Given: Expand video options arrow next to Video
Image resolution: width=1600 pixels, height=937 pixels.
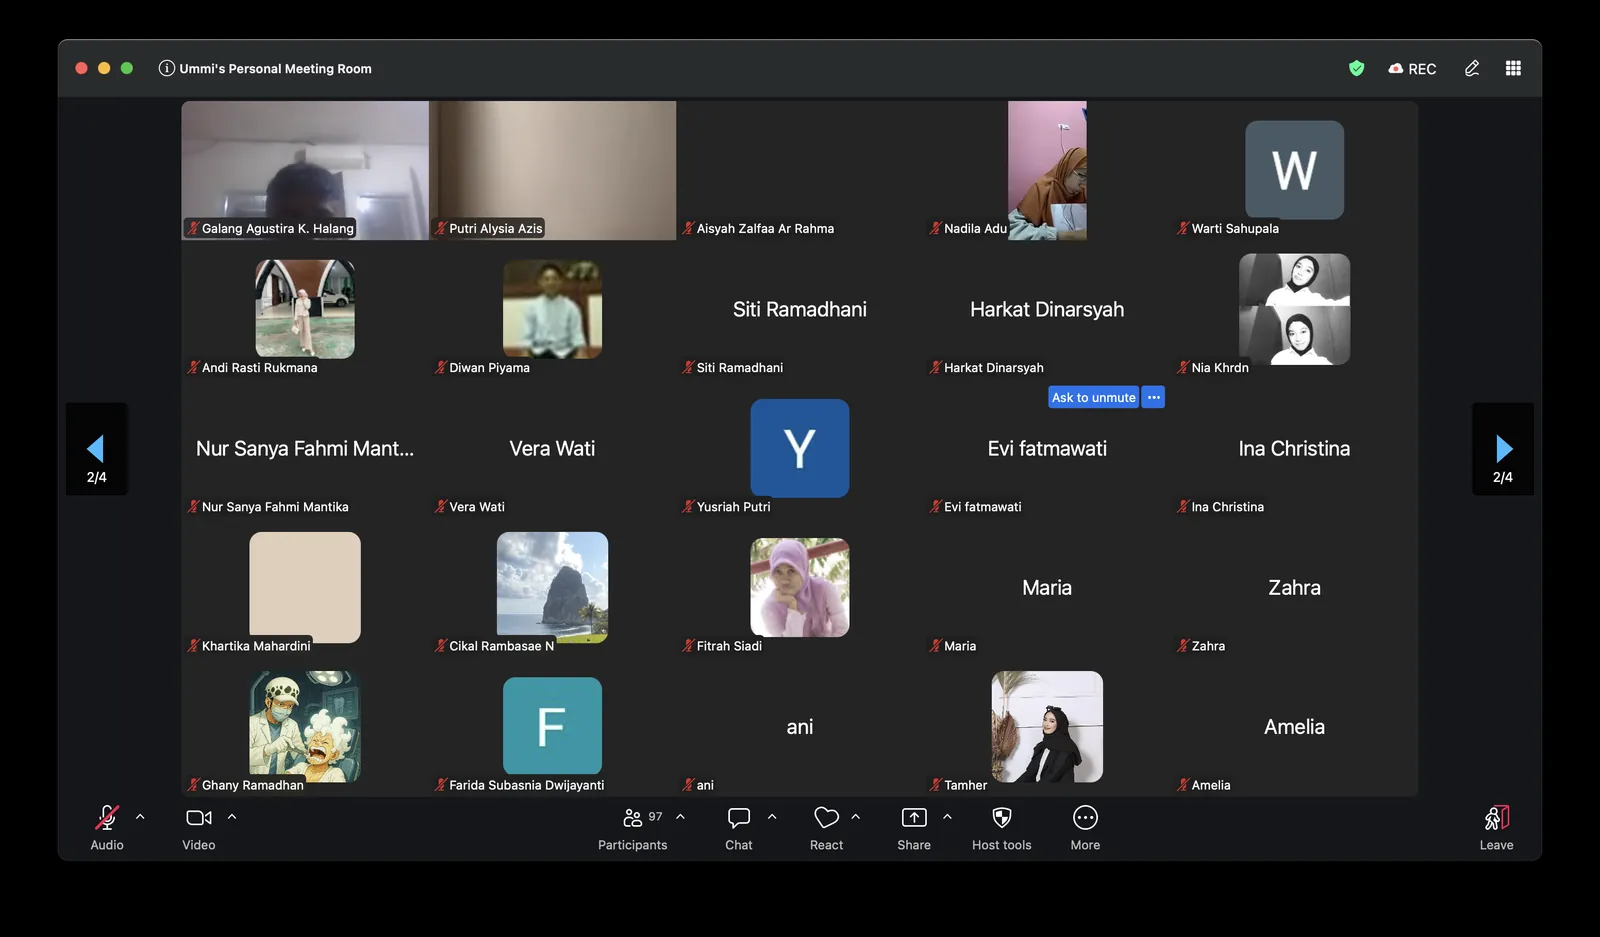Looking at the screenshot, I should [x=232, y=817].
